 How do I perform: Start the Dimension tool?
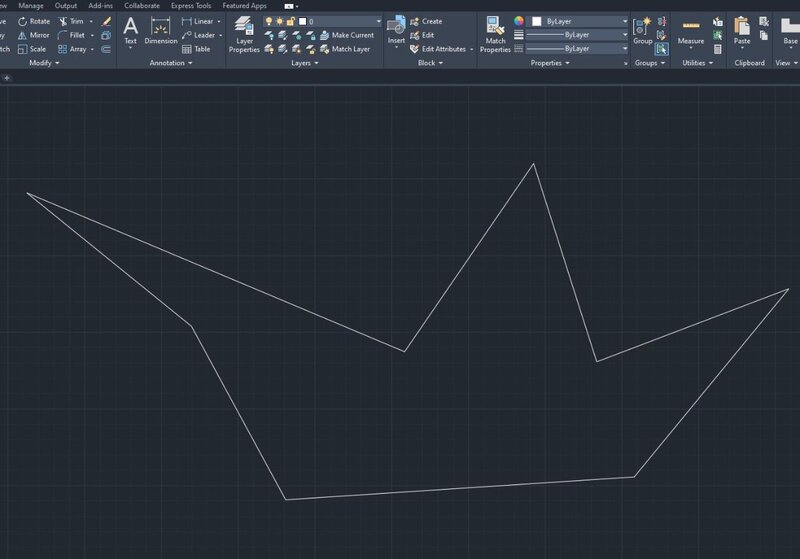(161, 31)
